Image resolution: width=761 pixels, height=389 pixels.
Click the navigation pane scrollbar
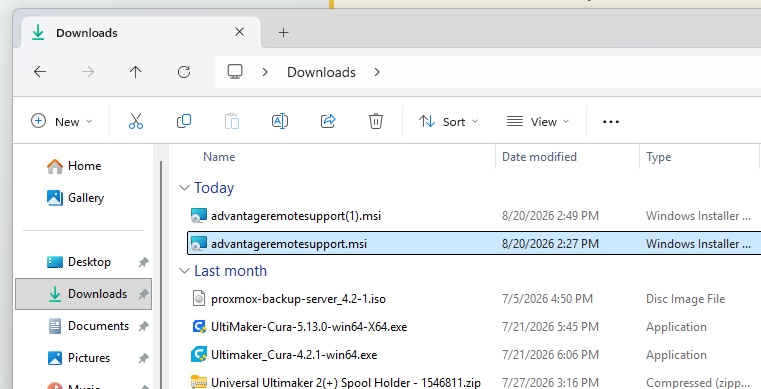[161, 275]
